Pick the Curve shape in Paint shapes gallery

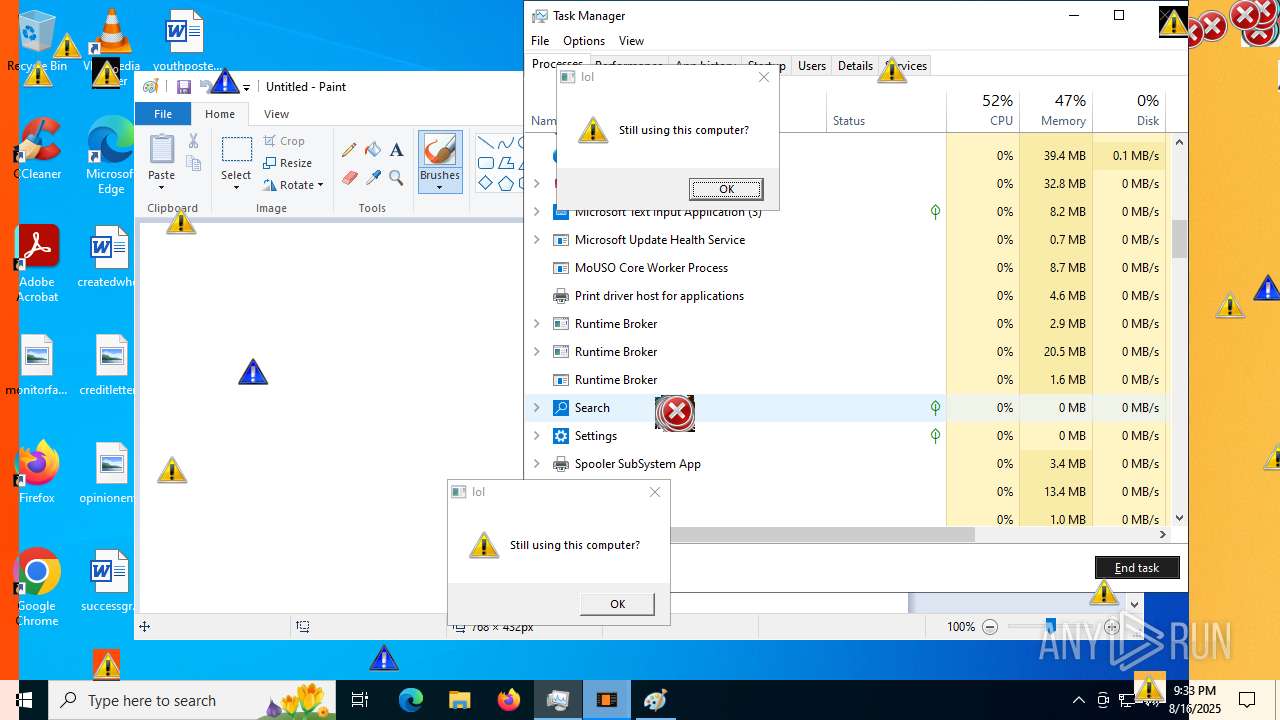pos(506,143)
